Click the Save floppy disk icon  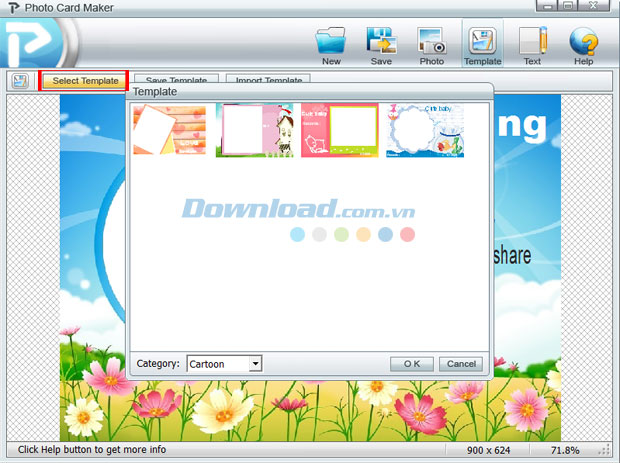(x=380, y=42)
